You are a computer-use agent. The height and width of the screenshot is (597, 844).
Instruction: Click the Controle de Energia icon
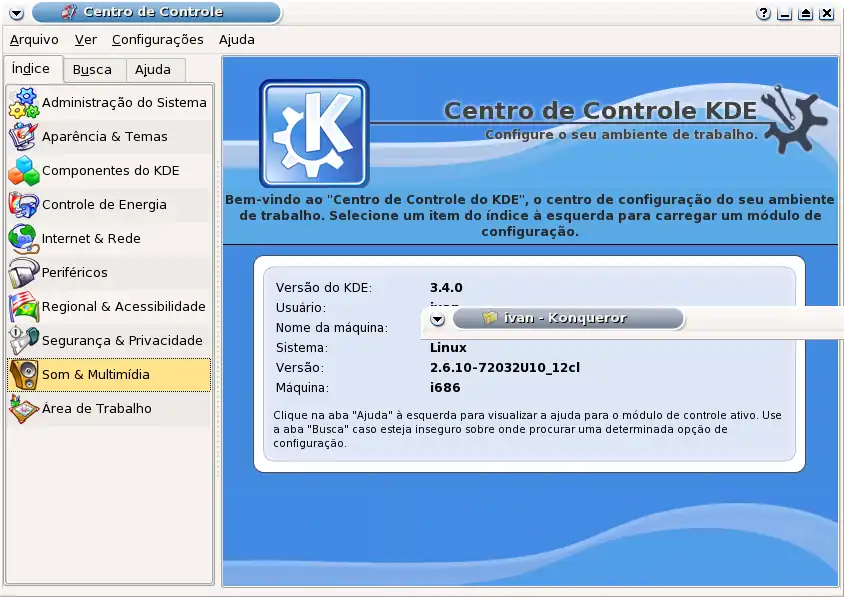24,205
